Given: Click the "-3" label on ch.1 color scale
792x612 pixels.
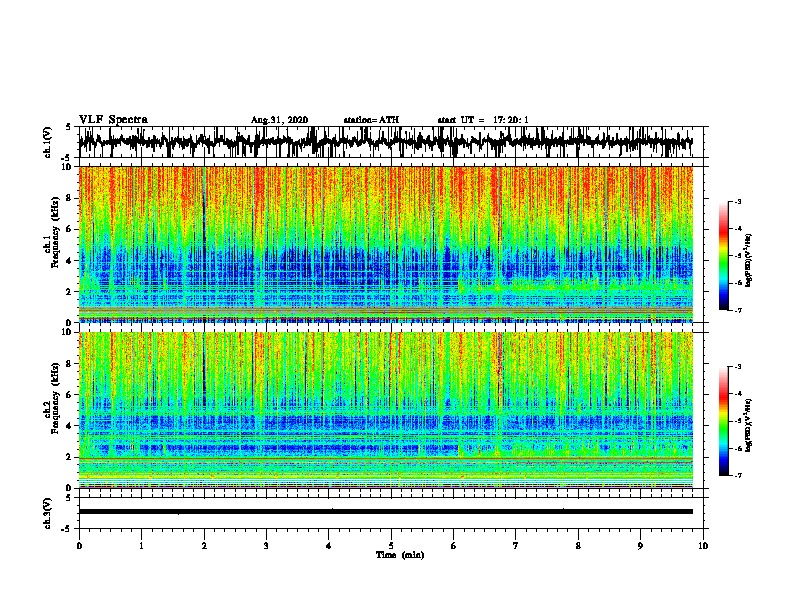Looking at the screenshot, I should 737,202.
